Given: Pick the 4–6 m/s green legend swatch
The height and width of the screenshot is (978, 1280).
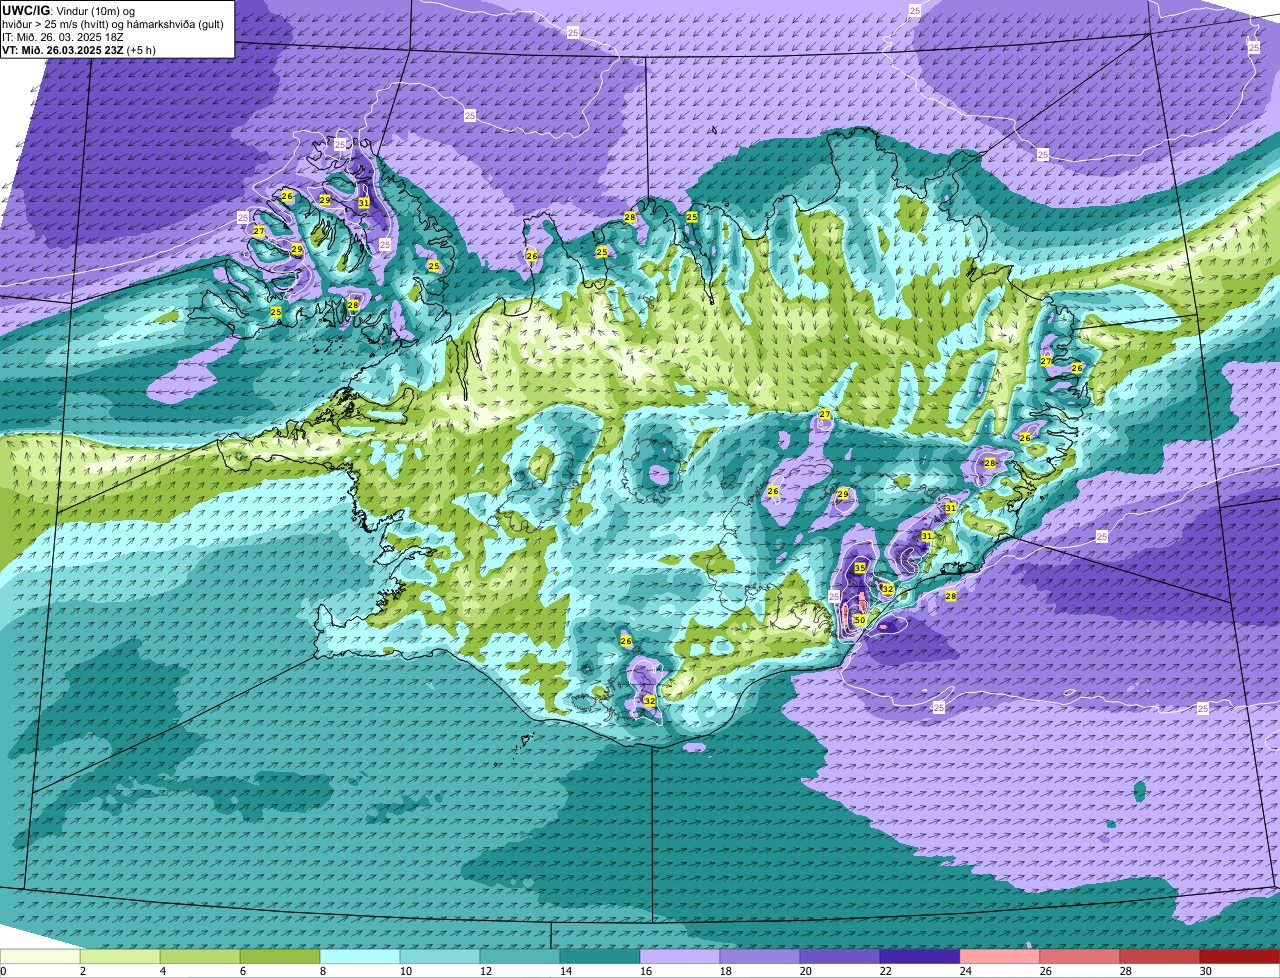Looking at the screenshot, I should point(200,956).
